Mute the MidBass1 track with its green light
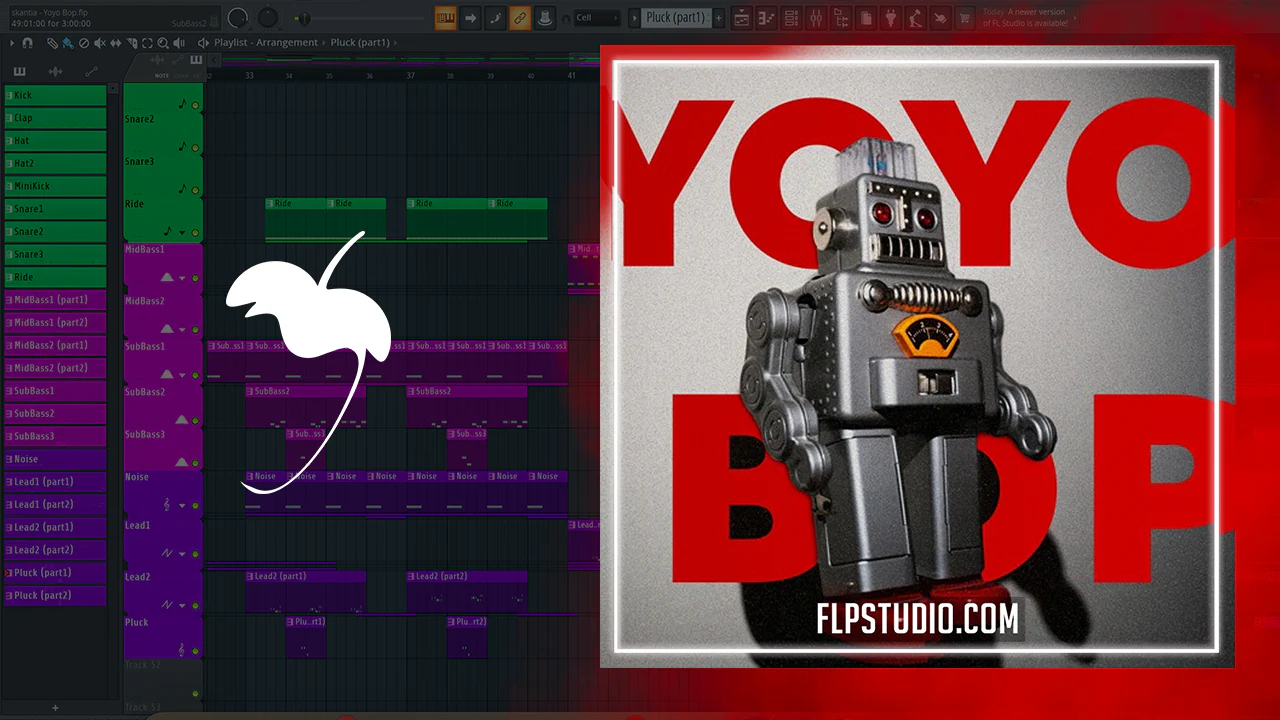Viewport: 1280px width, 720px height. (195, 278)
